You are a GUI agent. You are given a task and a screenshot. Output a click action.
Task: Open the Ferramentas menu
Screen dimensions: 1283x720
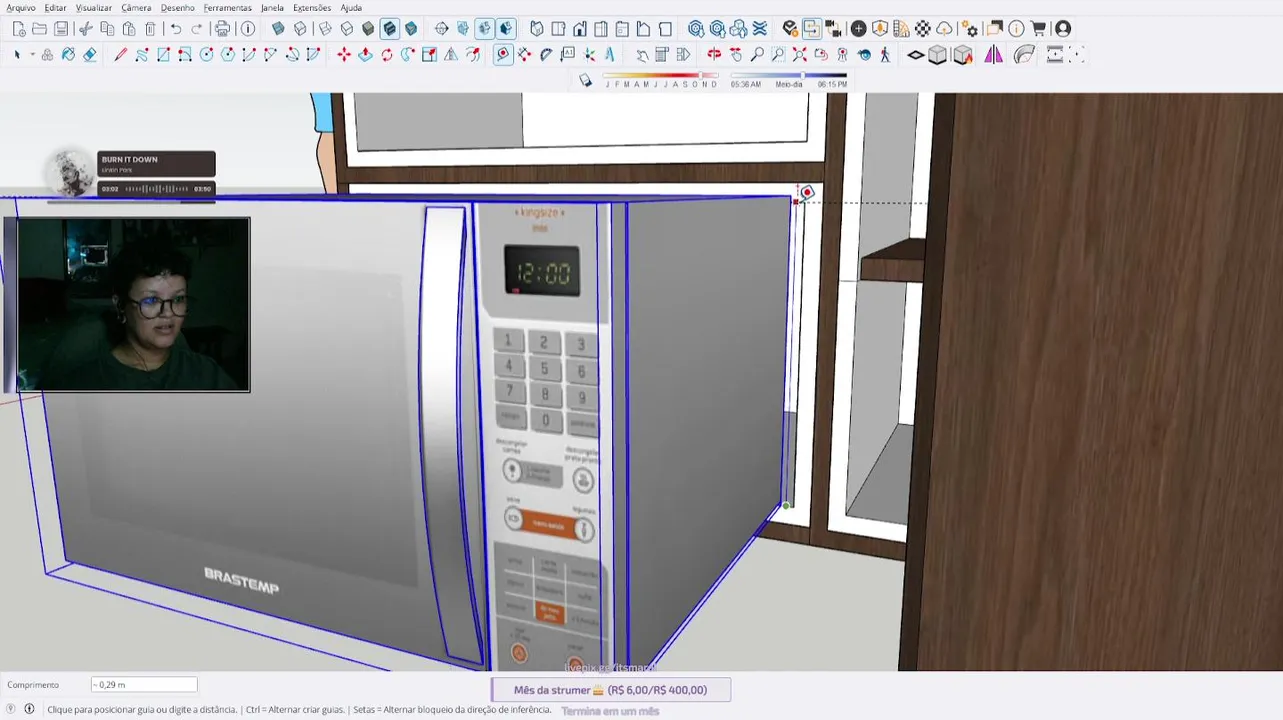click(227, 7)
